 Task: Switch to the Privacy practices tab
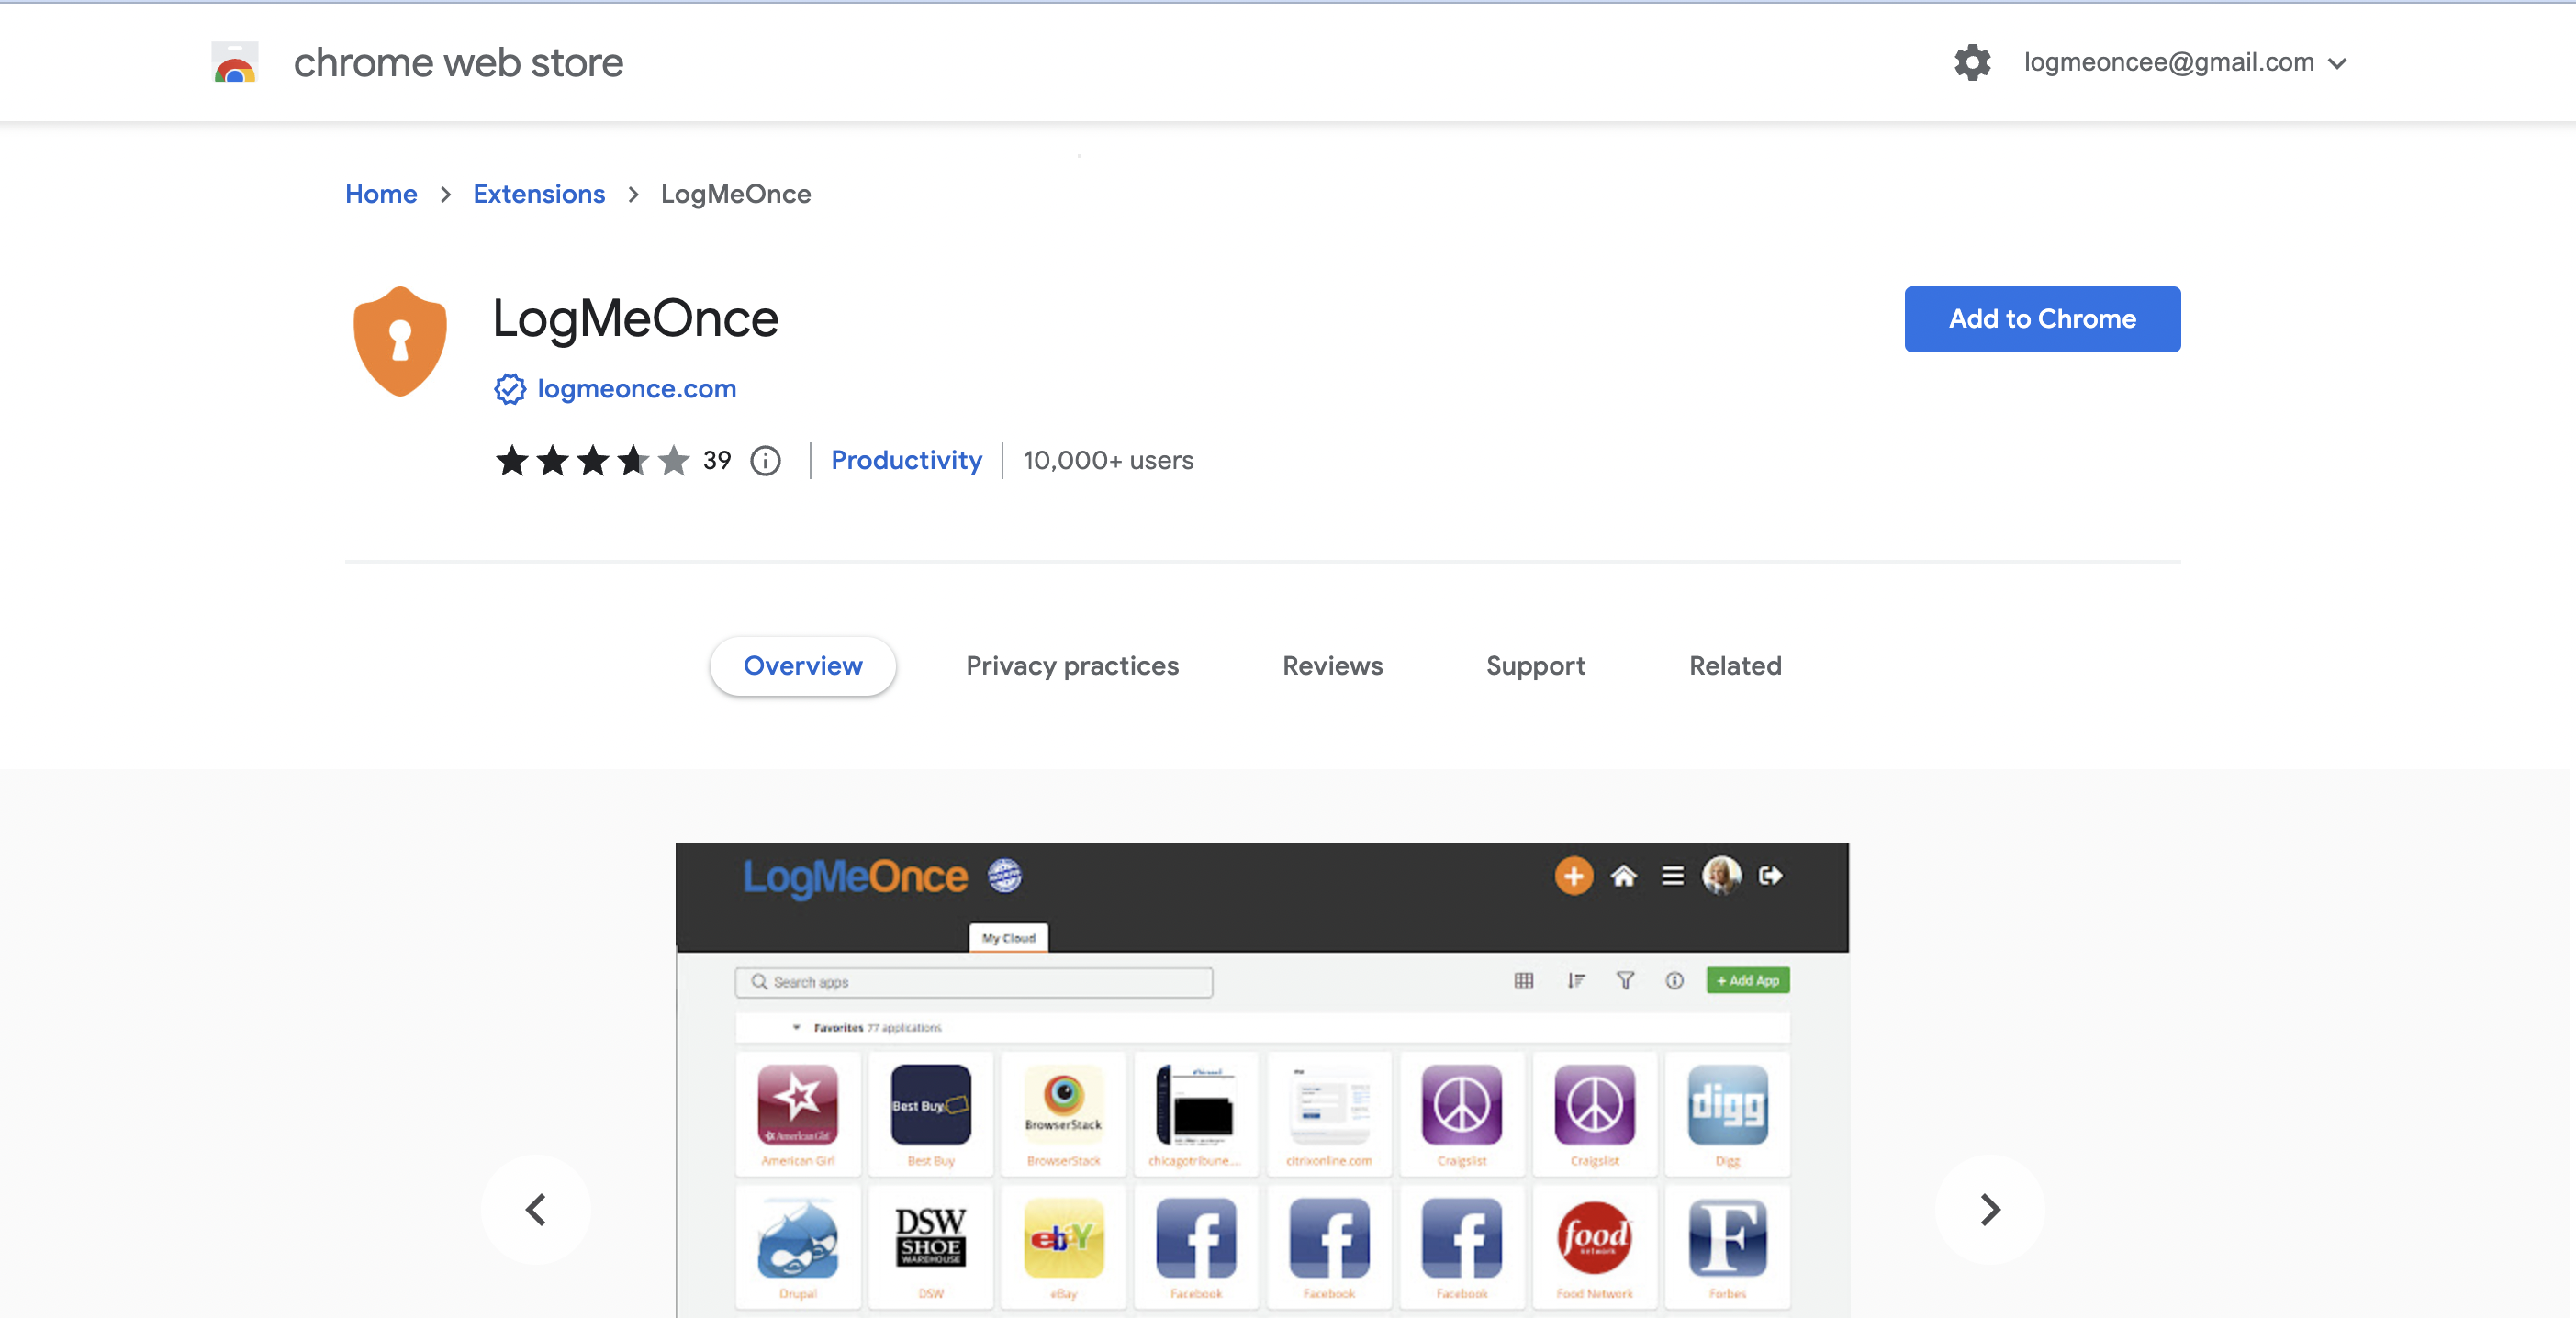click(x=1072, y=666)
